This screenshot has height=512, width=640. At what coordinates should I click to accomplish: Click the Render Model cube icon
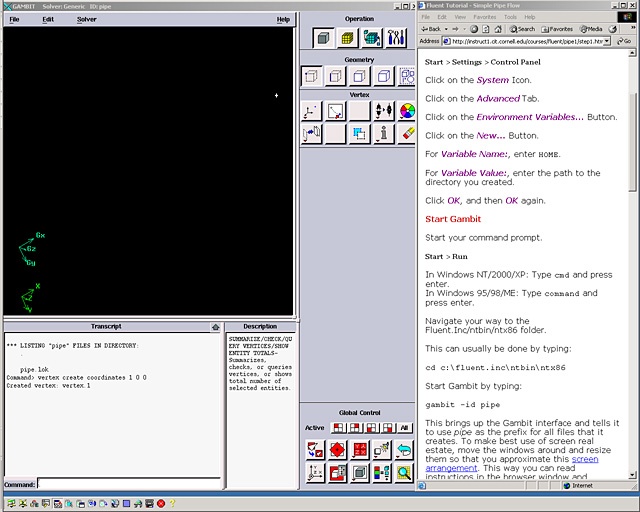(x=360, y=472)
